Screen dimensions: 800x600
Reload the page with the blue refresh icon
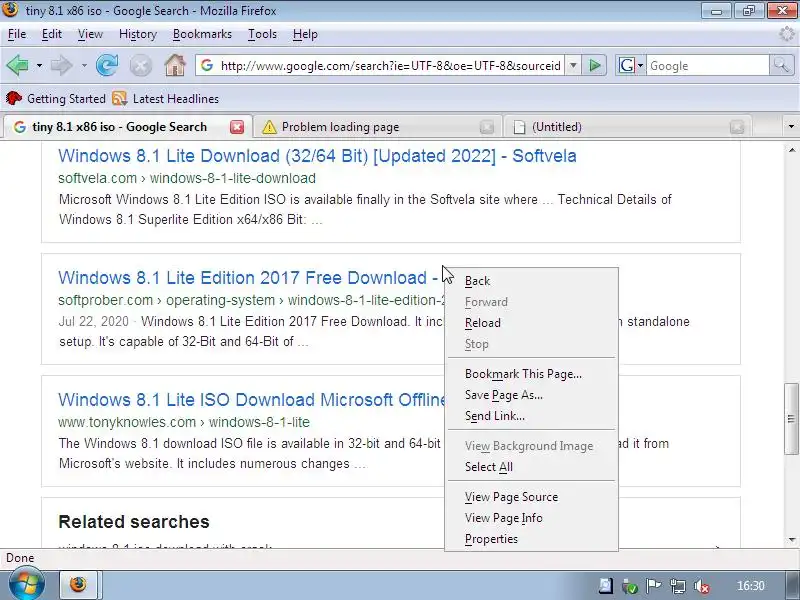click(x=107, y=65)
